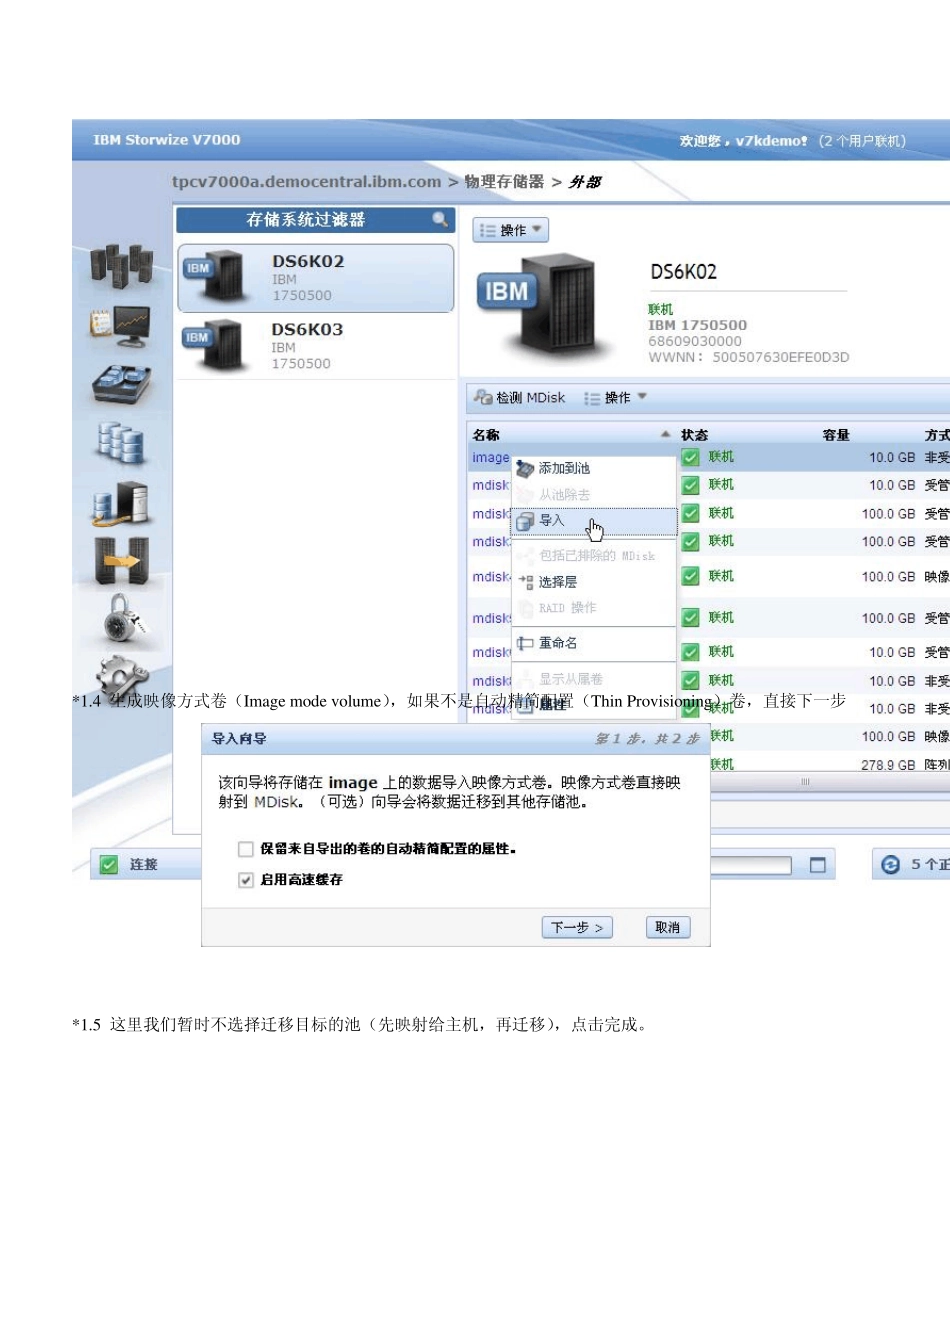Screen dimensions: 950x1344
Task: Select the DS6K03 storage system entry
Action: pyautogui.click(x=316, y=346)
